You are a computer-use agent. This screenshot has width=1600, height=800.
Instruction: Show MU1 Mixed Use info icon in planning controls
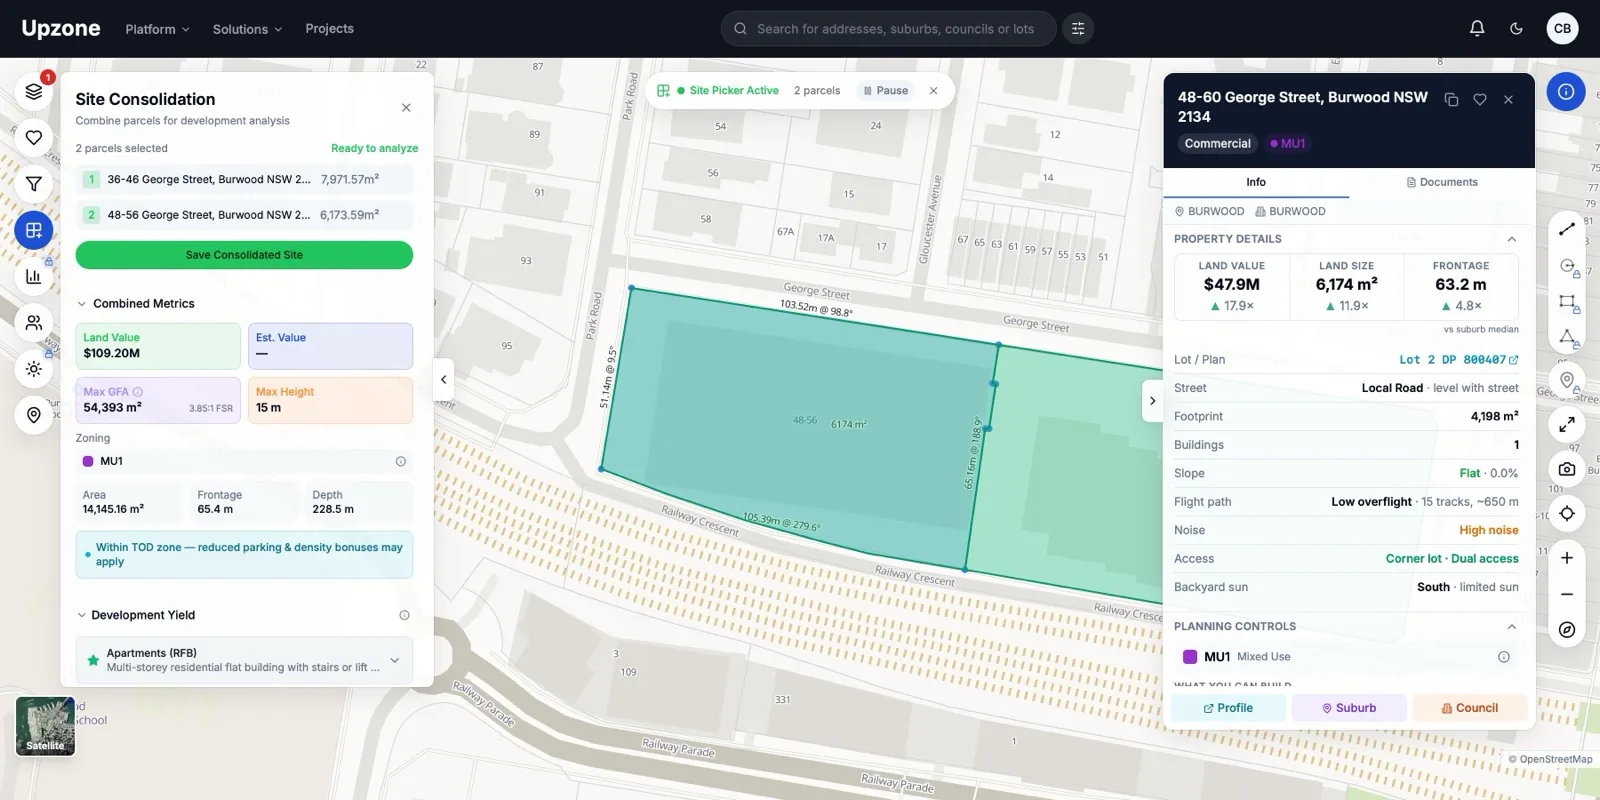tap(1503, 657)
